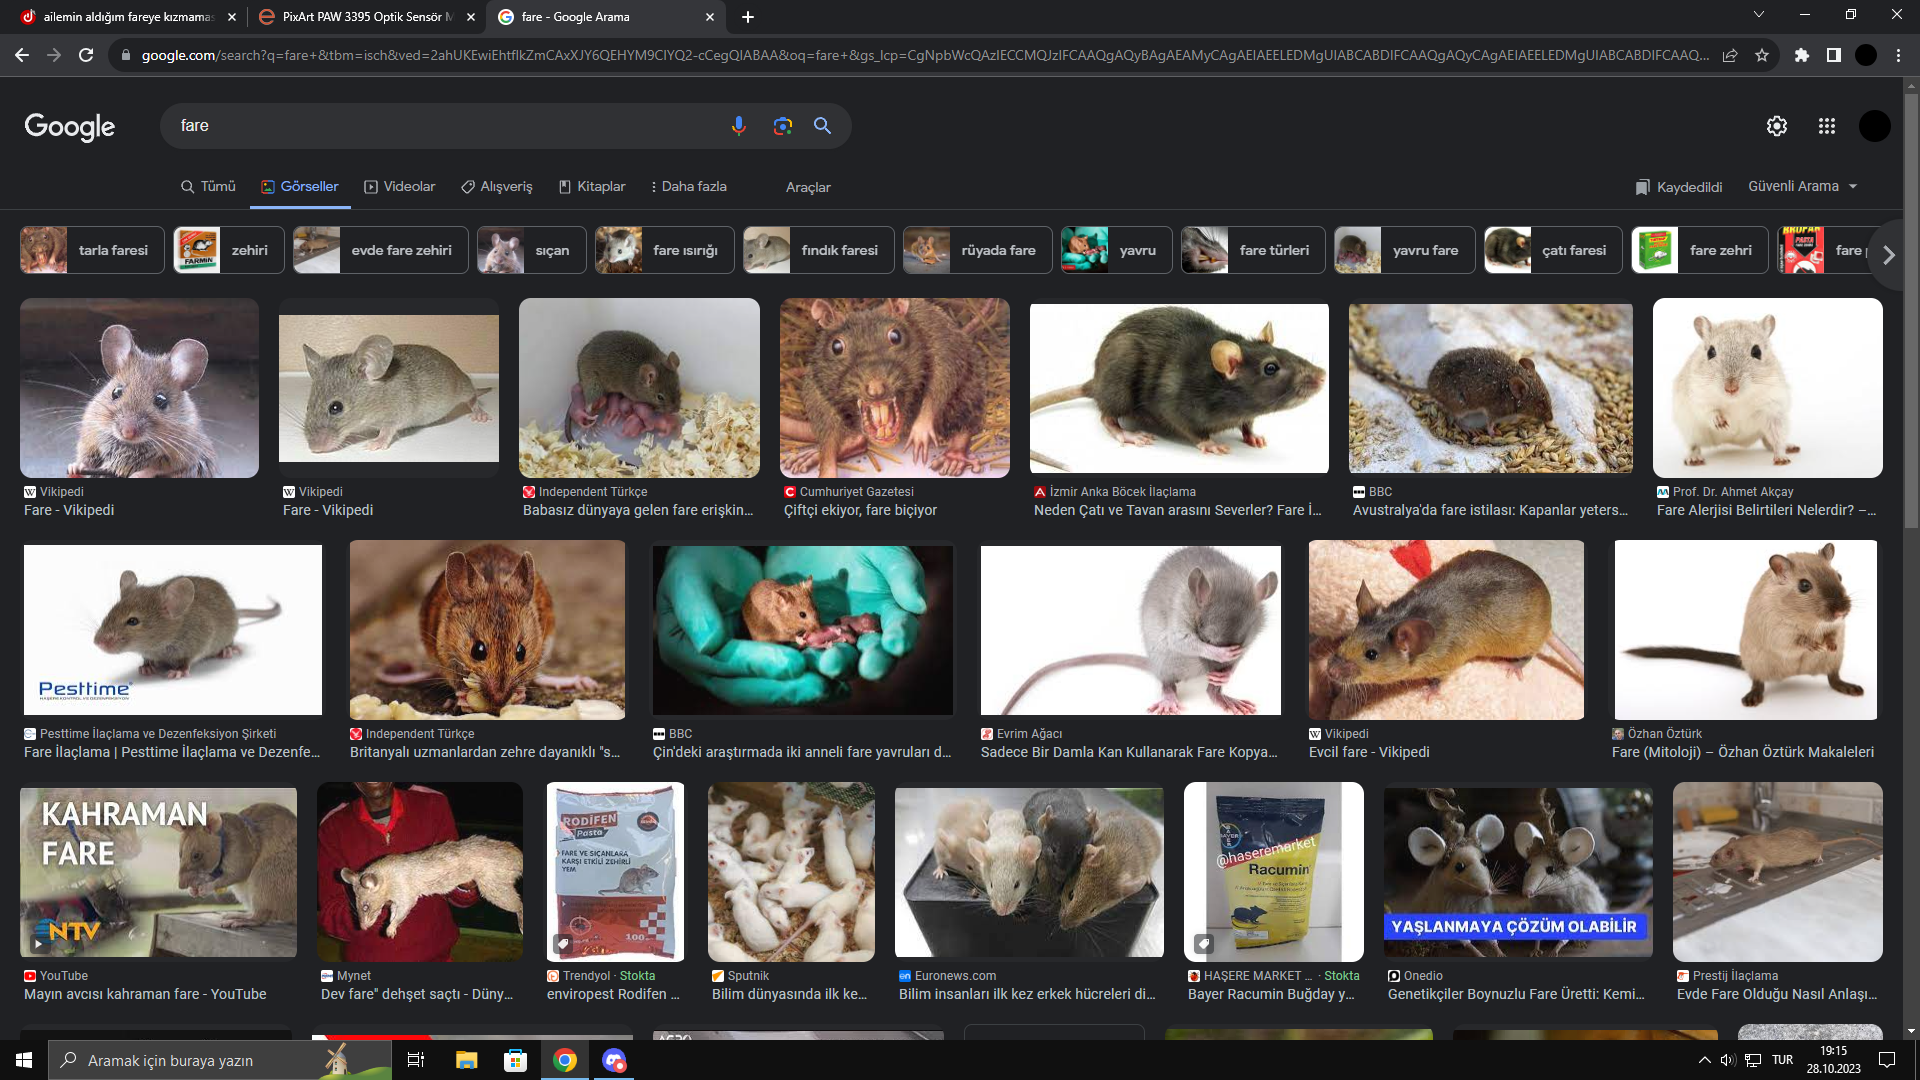This screenshot has width=1920, height=1080.
Task: Reload the page
Action: [x=86, y=55]
